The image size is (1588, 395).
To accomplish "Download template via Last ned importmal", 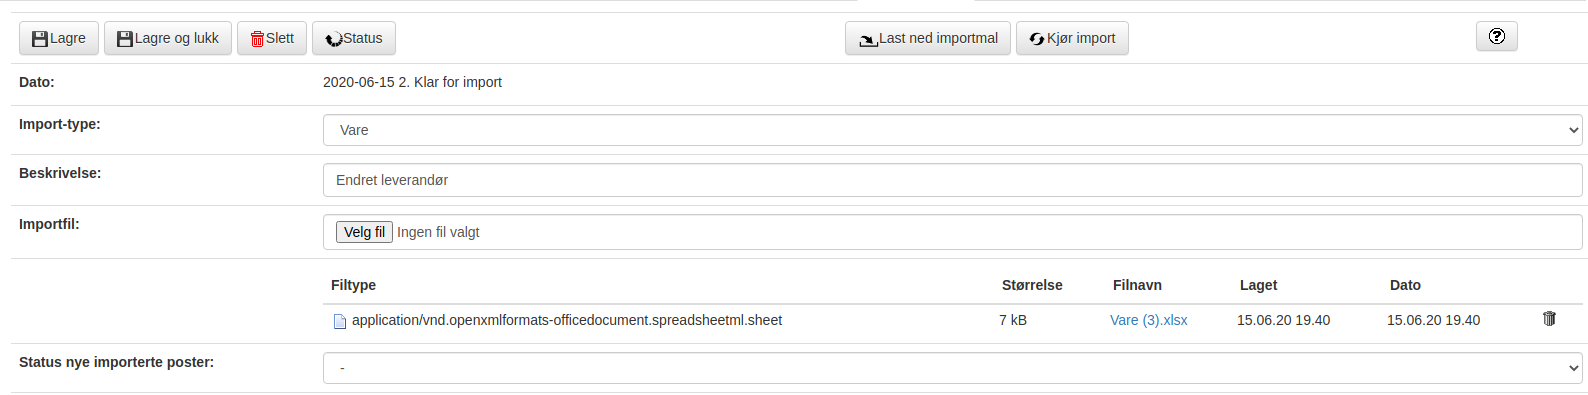I will pyautogui.click(x=928, y=38).
